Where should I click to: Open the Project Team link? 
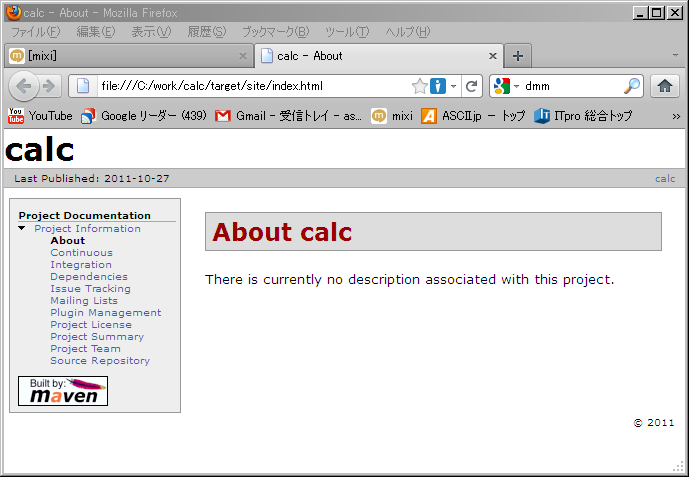coord(85,348)
